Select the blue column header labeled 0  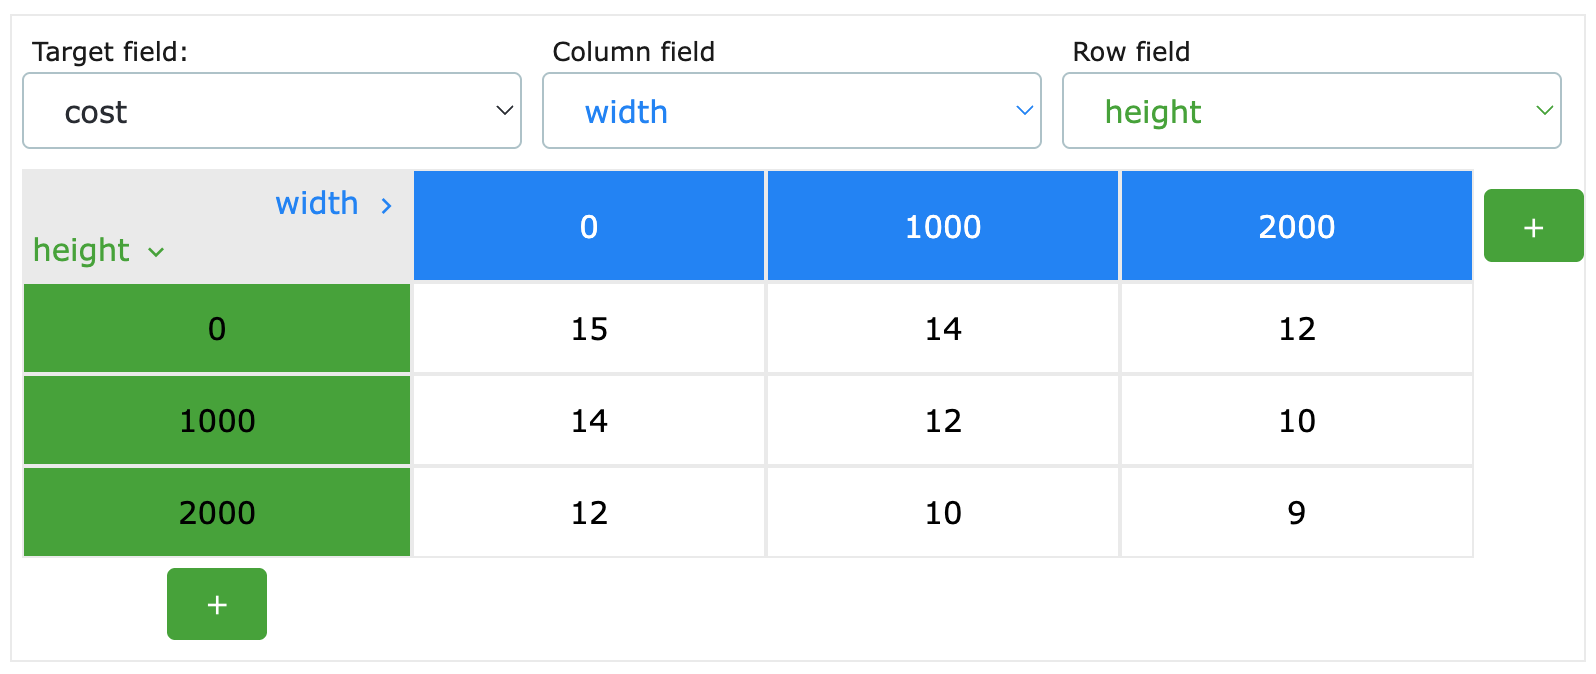[x=588, y=226]
